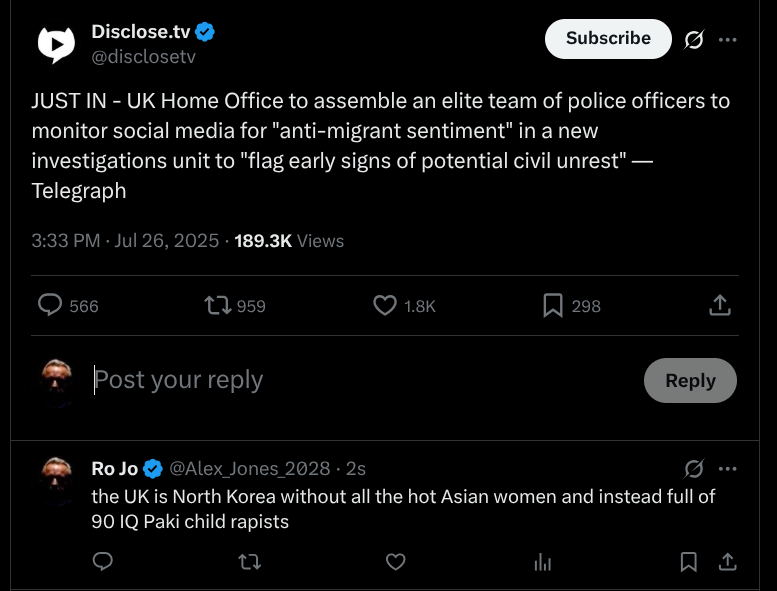
Task: Bookmark the Ro Jo reply
Action: click(x=689, y=562)
